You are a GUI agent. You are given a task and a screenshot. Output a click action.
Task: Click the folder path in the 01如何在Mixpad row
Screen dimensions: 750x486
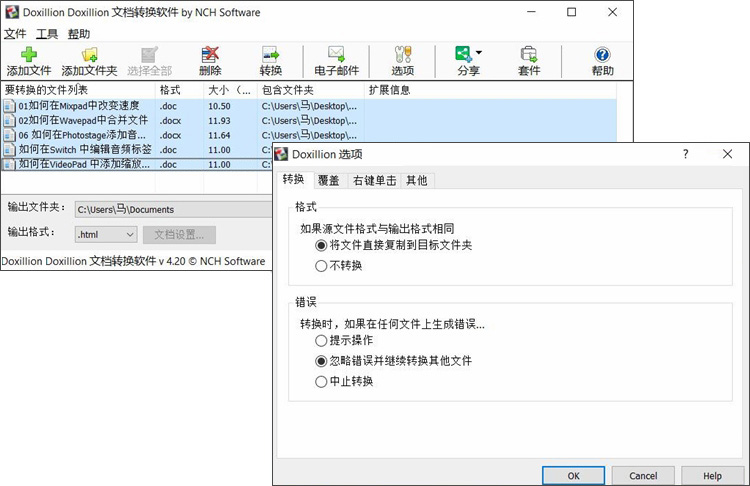coord(309,106)
